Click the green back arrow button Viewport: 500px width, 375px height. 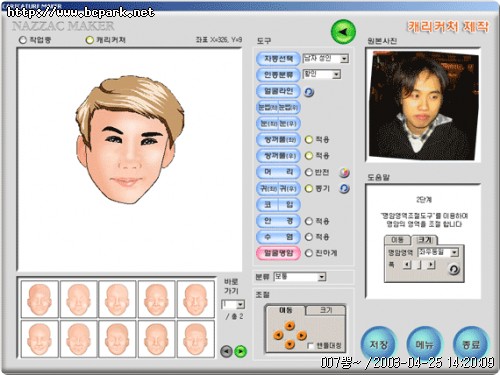click(343, 32)
